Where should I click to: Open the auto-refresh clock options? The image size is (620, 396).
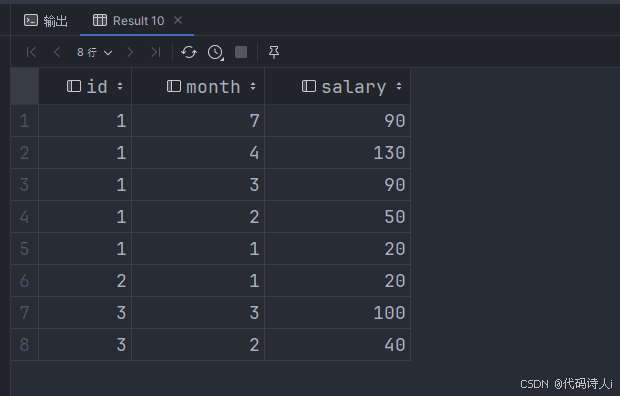tap(215, 52)
